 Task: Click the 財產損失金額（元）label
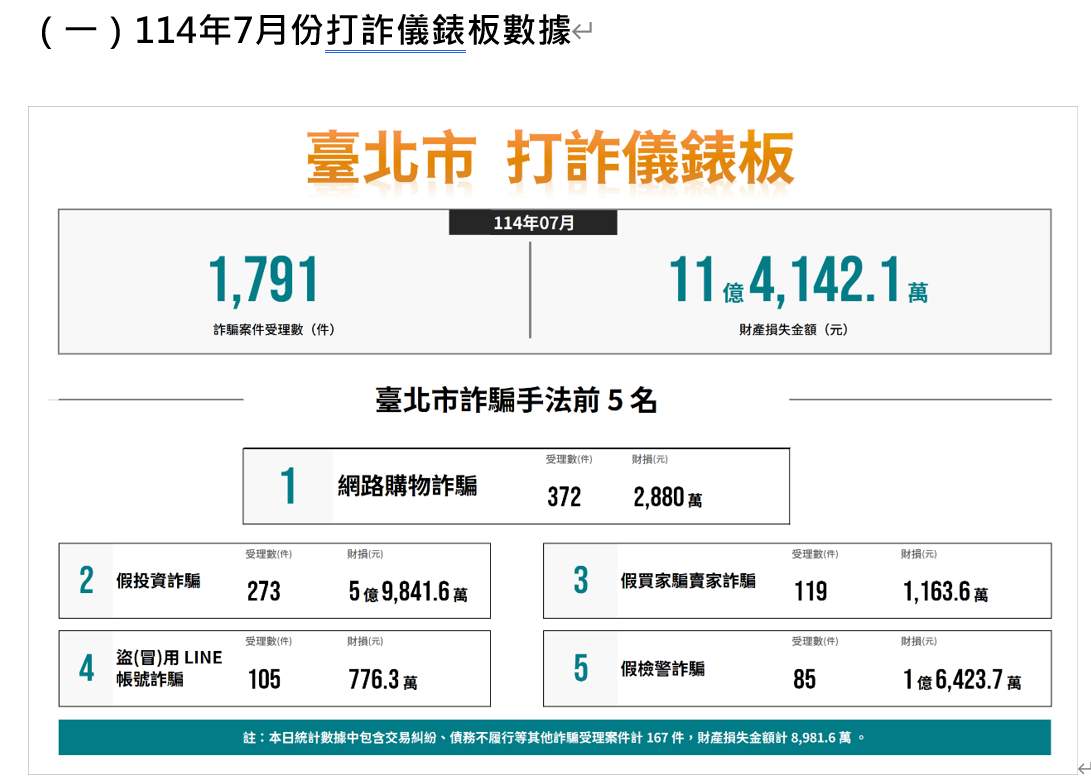coord(793,329)
